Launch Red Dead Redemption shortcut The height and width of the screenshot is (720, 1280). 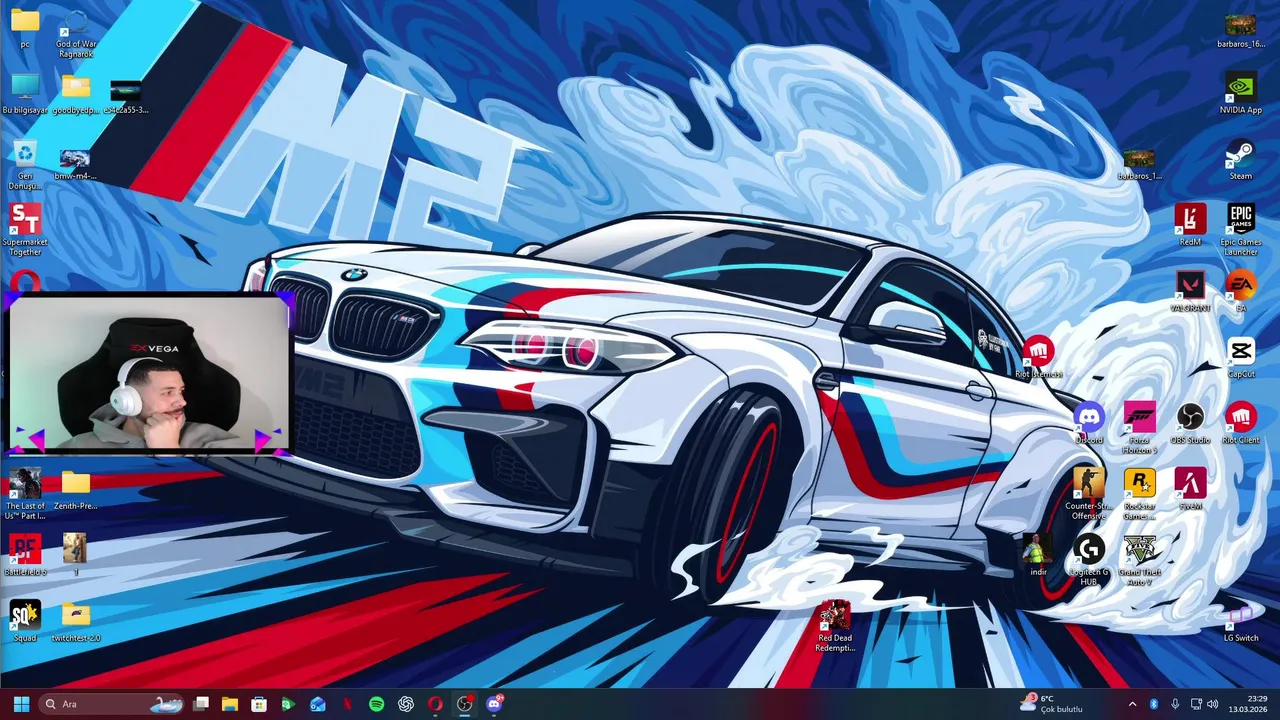[x=835, y=627]
